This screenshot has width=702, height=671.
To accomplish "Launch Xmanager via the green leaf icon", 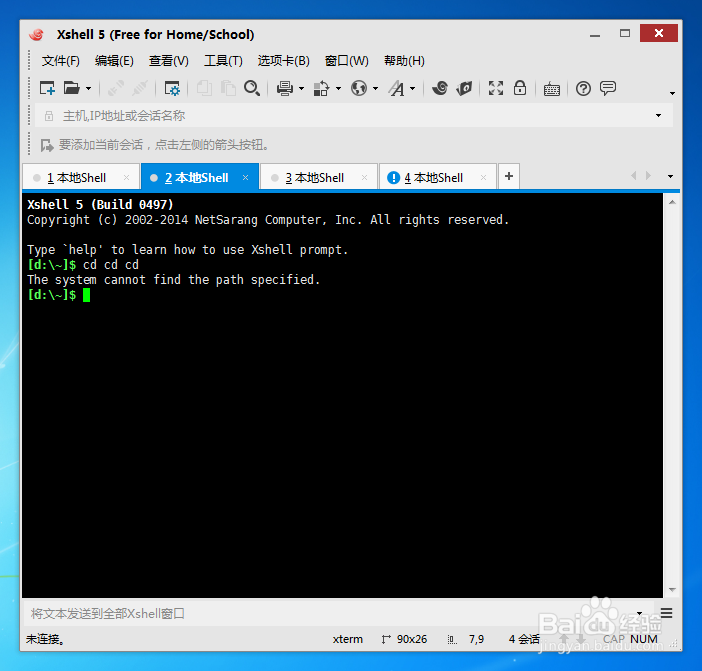I will tap(464, 88).
